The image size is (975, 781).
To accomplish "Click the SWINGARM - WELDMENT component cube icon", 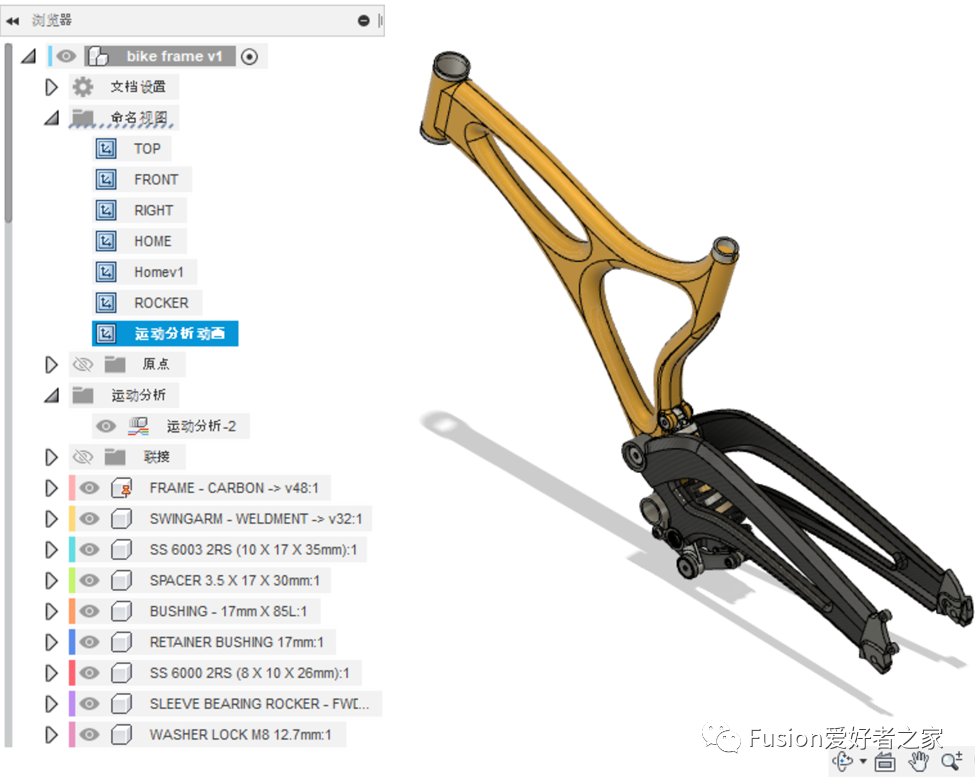I will [121, 519].
